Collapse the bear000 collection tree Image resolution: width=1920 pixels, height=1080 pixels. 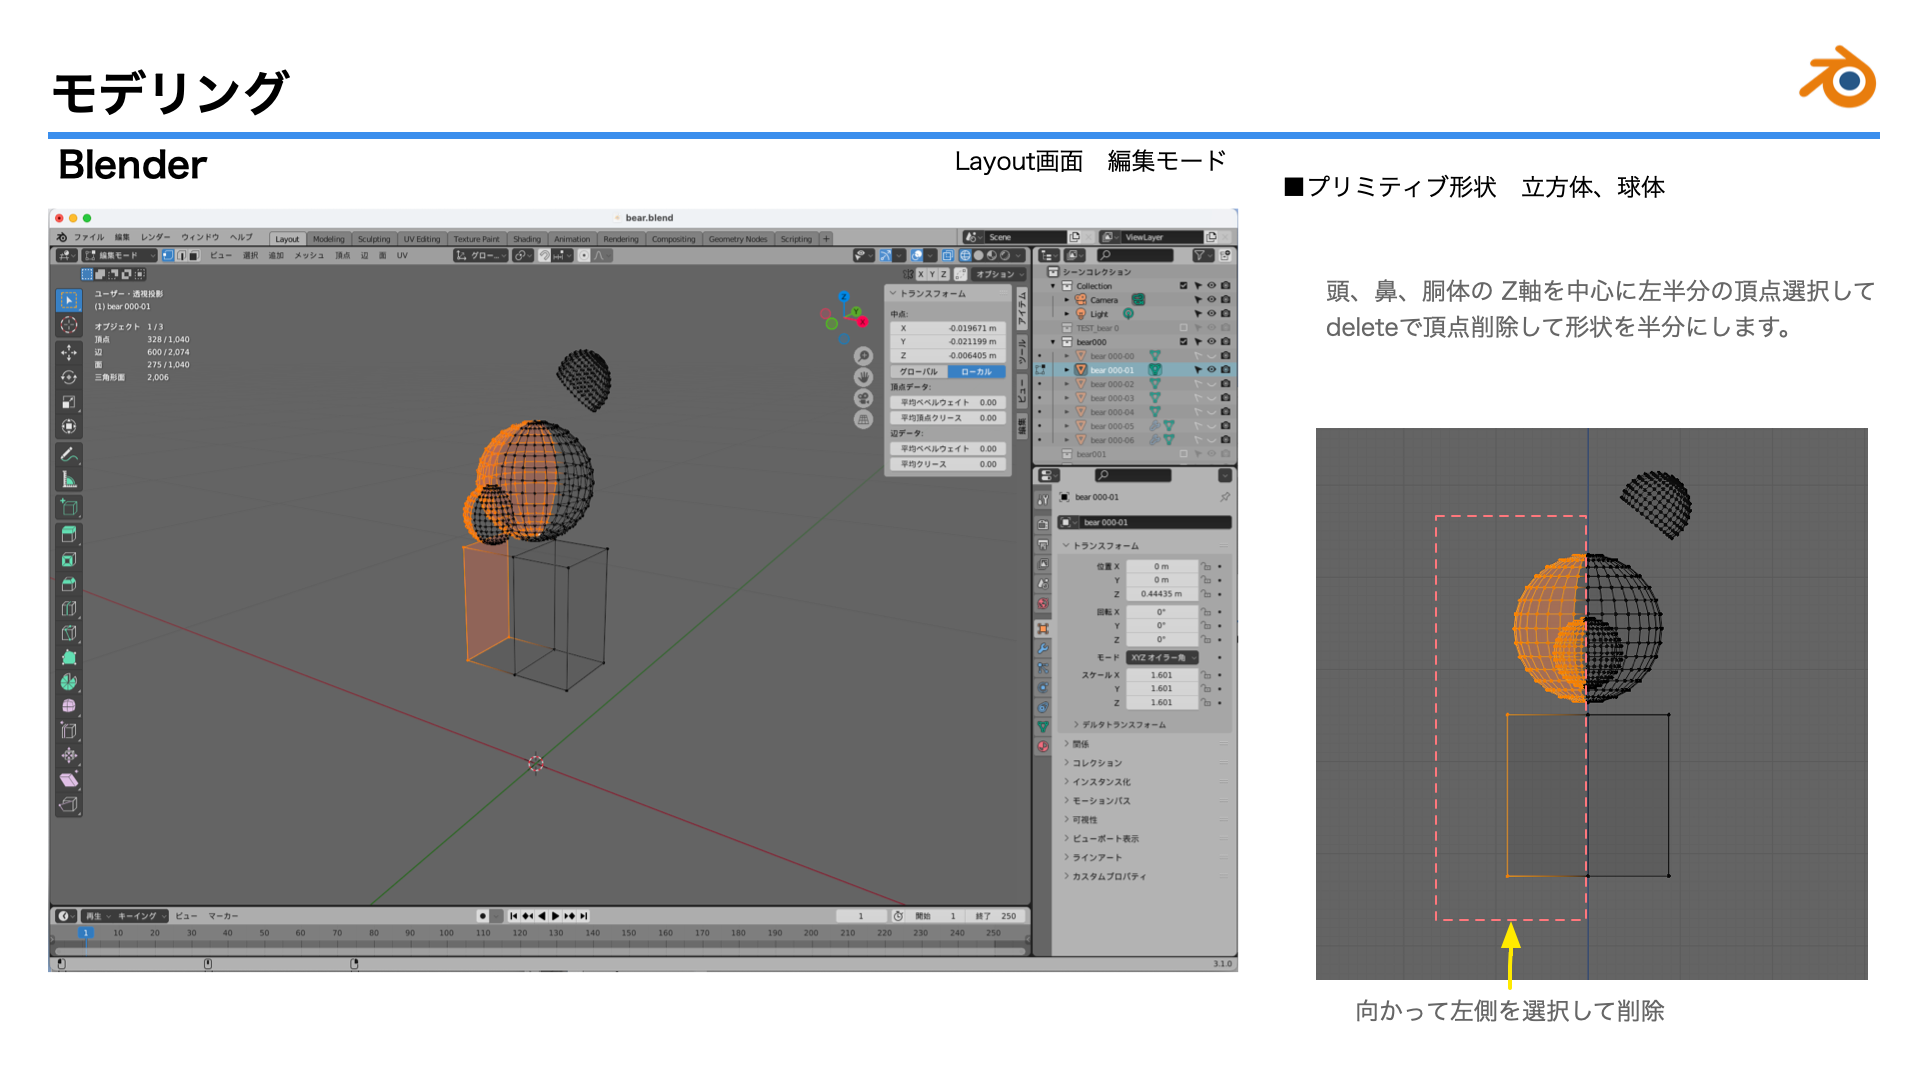[x=1053, y=342]
